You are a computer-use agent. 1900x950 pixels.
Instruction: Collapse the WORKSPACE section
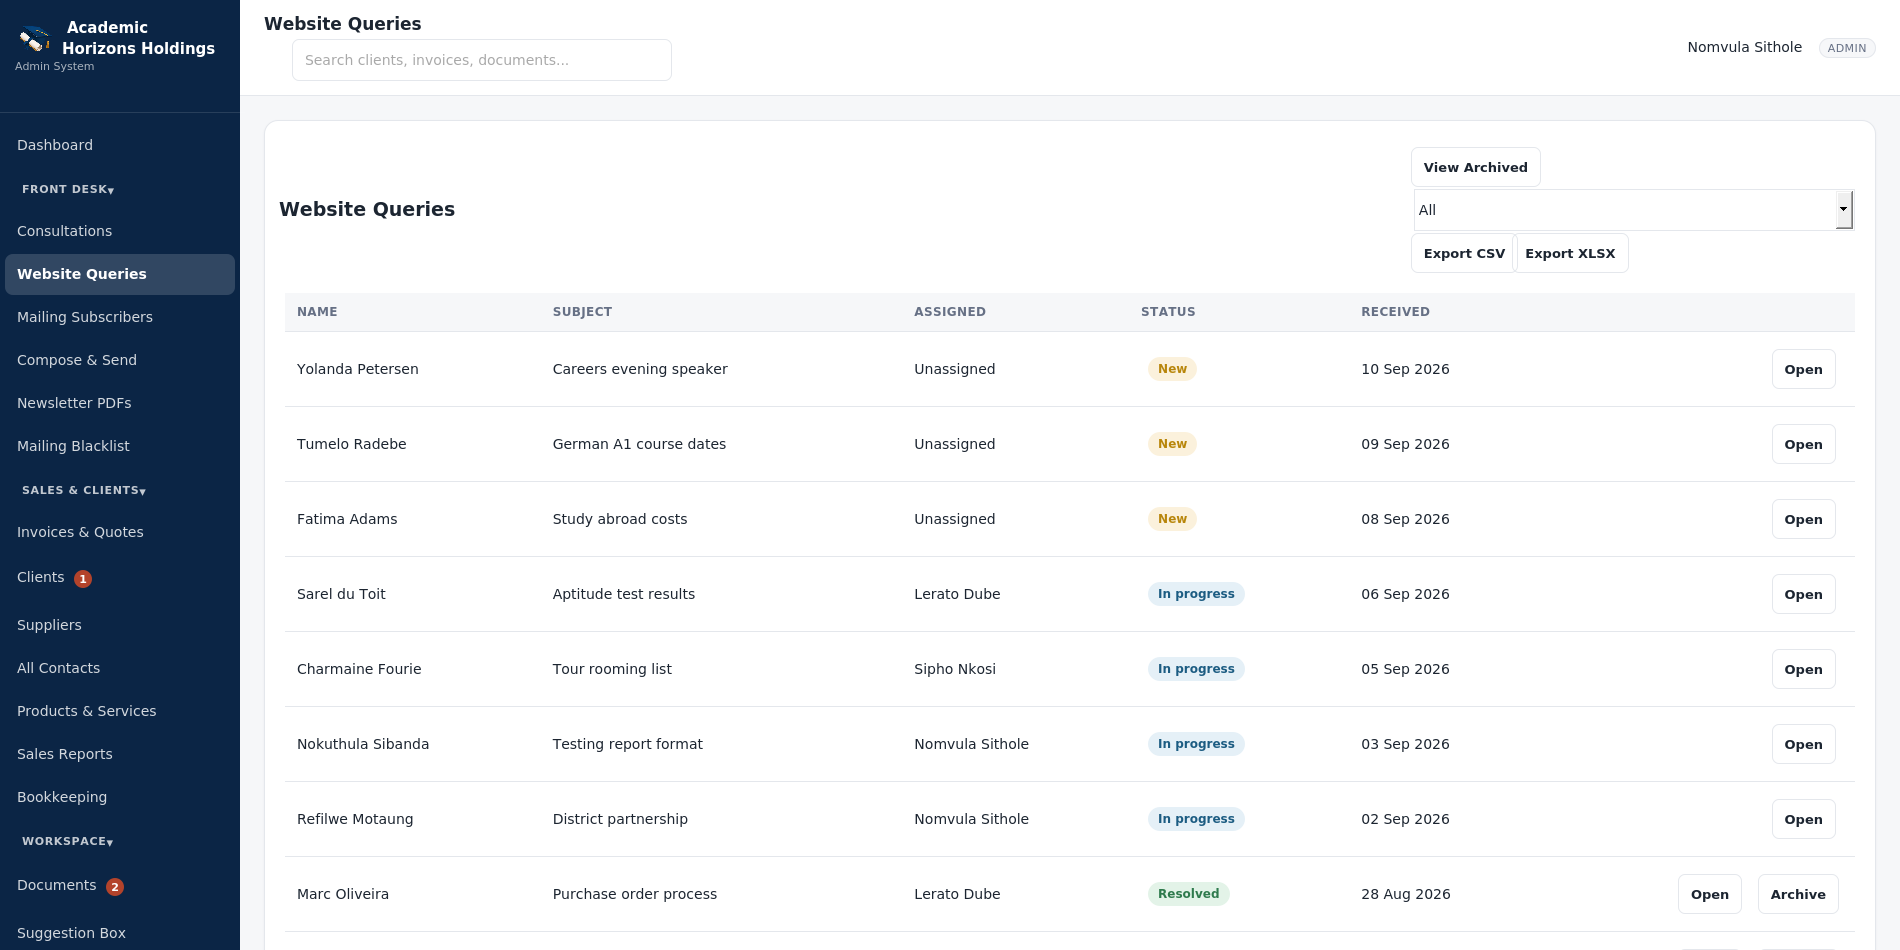[x=68, y=841]
